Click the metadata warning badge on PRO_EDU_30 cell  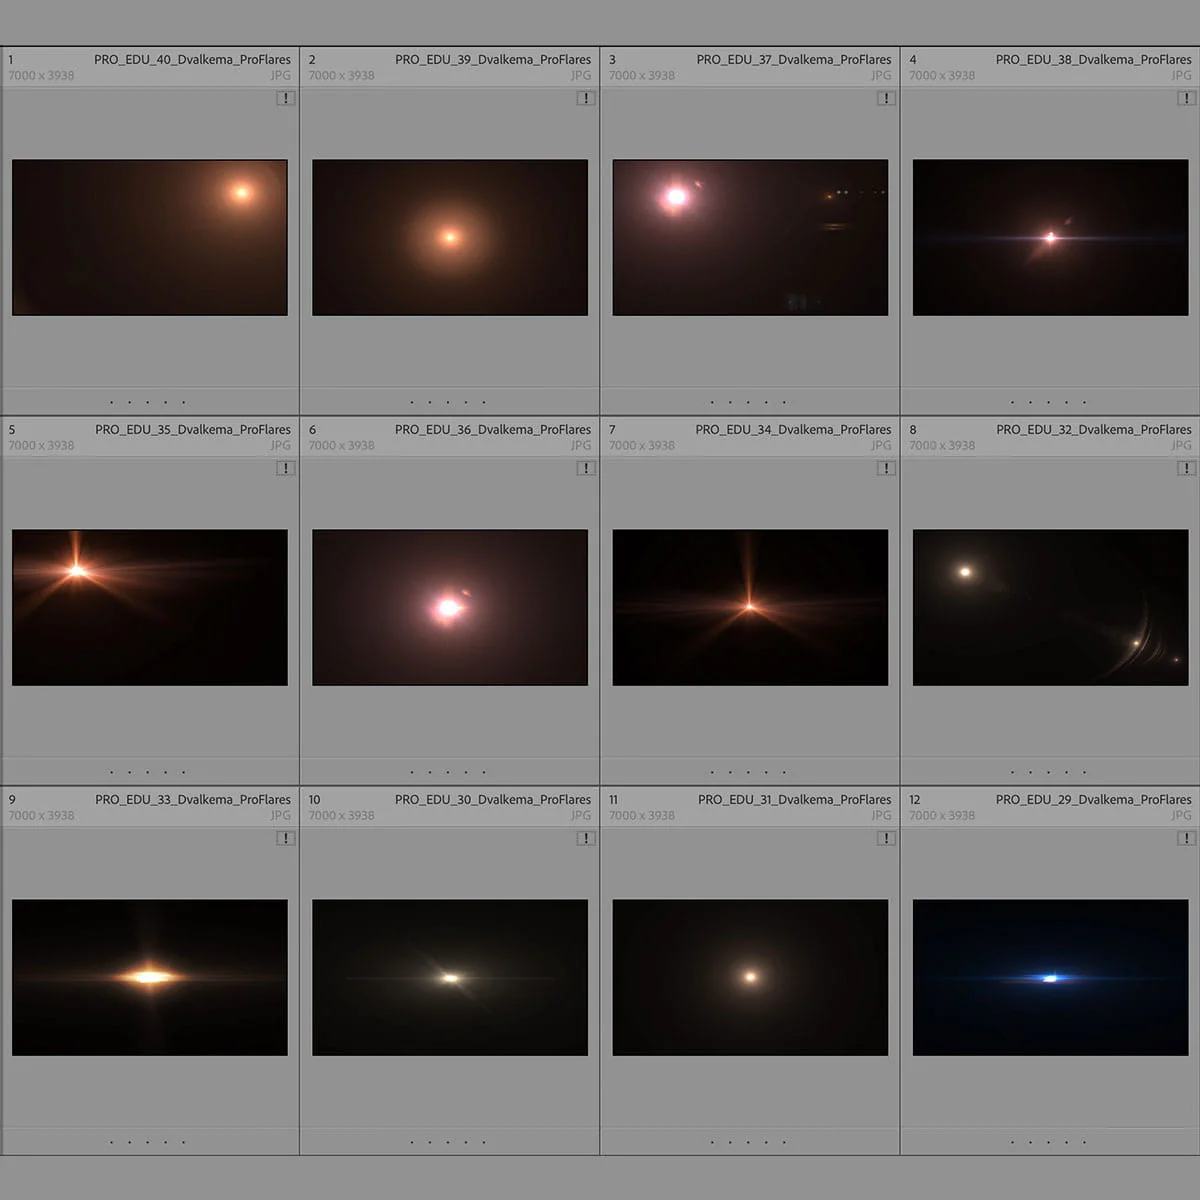[x=586, y=838]
